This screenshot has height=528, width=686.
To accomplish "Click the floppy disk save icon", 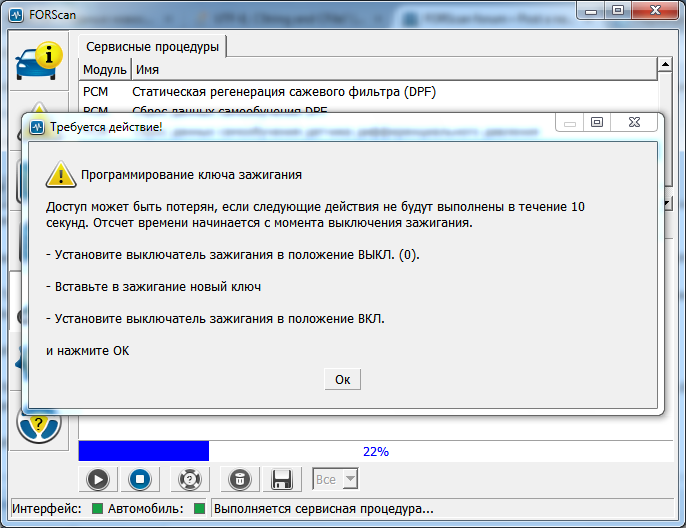I will tap(282, 479).
